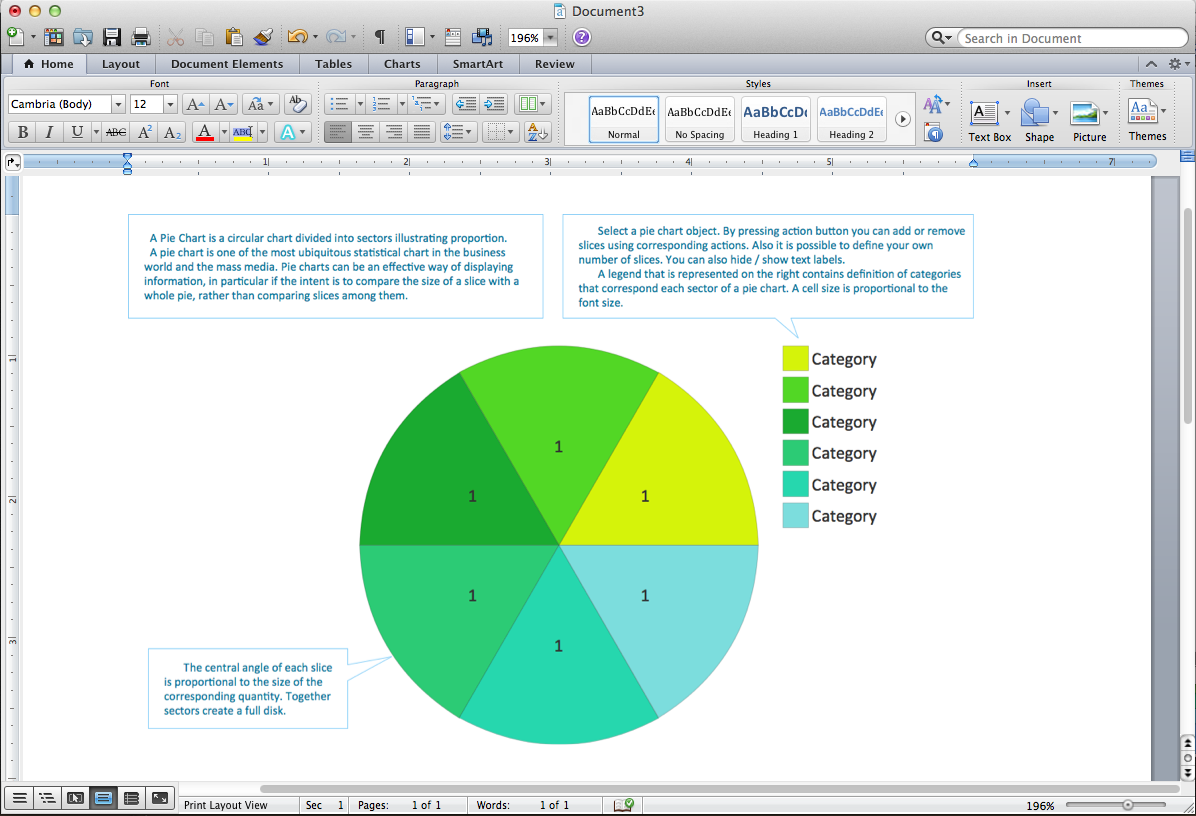Enable strikethrough formatting
The height and width of the screenshot is (816, 1196).
point(115,131)
